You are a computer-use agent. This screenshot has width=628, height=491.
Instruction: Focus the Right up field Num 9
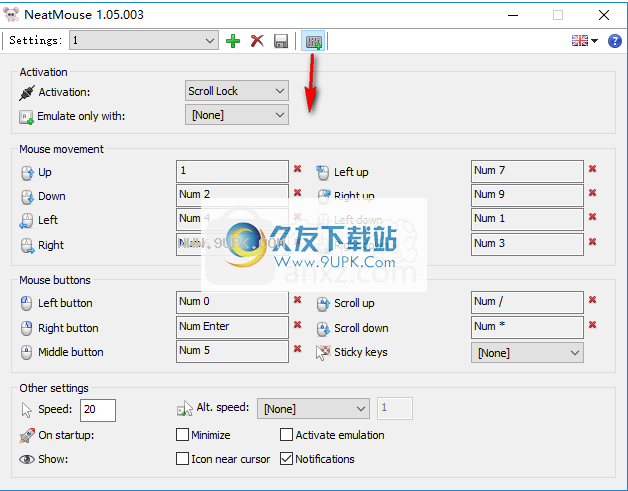[x=527, y=195]
